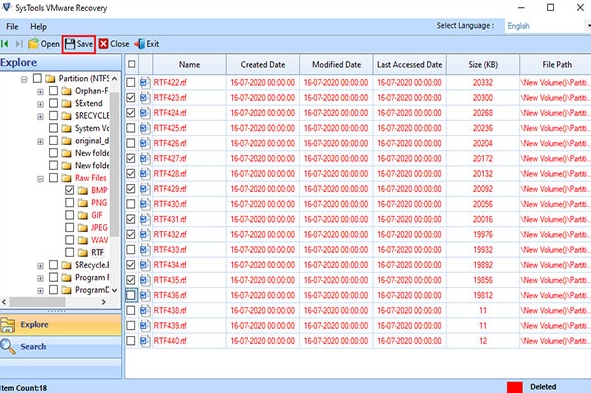Expand the $Extend folder node
Viewport: 591px width, 393px height.
tap(40, 104)
